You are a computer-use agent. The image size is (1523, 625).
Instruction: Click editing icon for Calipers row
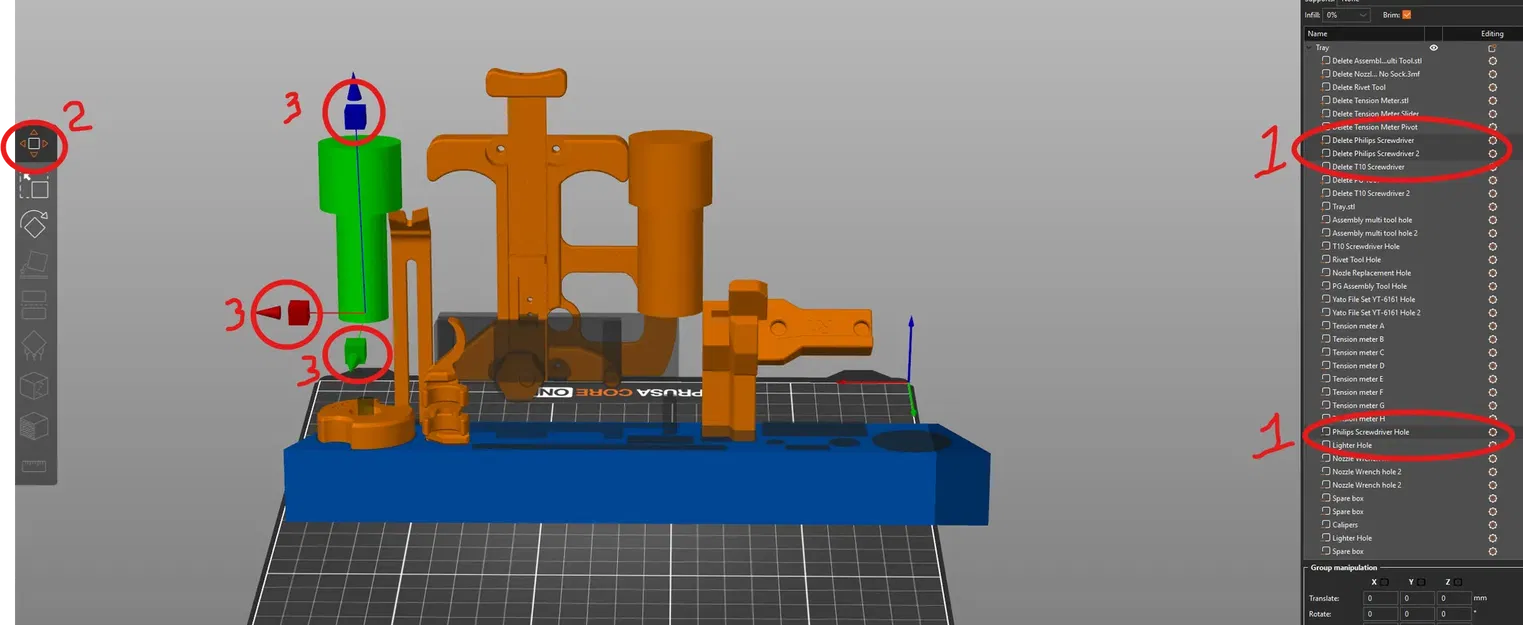[x=1492, y=525]
